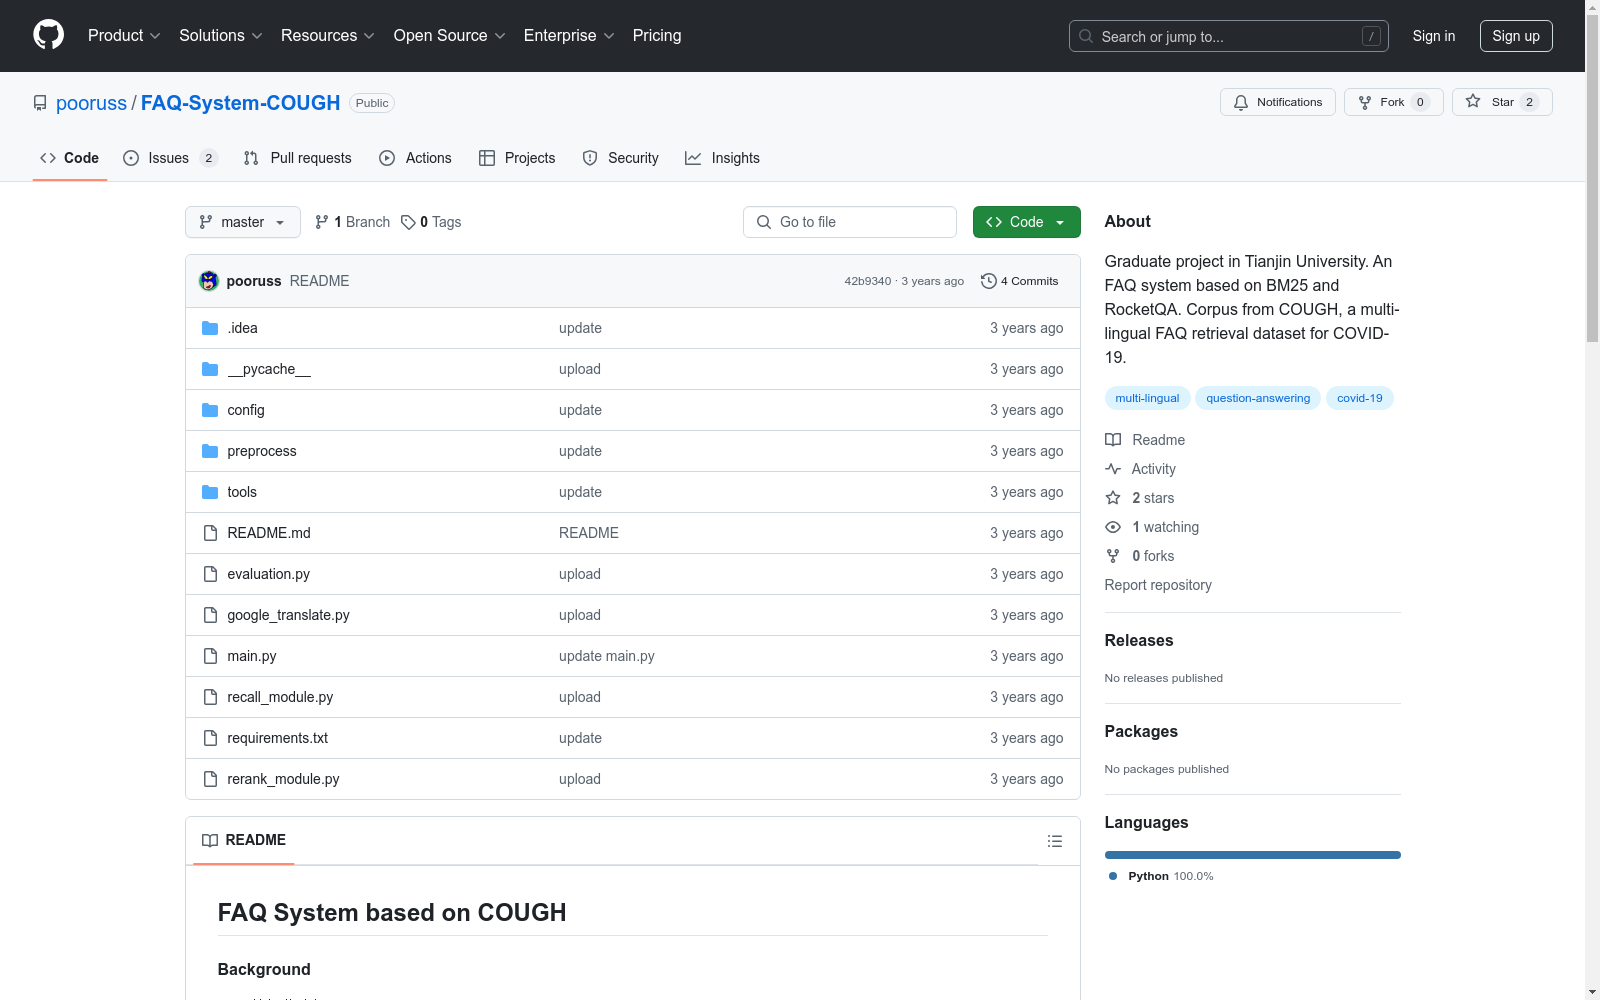The width and height of the screenshot is (1600, 1000).
Task: Star the FAQ-System-COUGH repository
Action: 1501,102
